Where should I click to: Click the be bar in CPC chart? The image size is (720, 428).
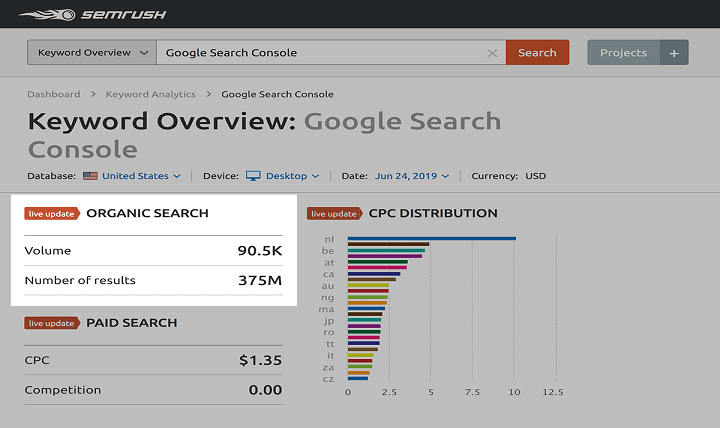(388, 244)
